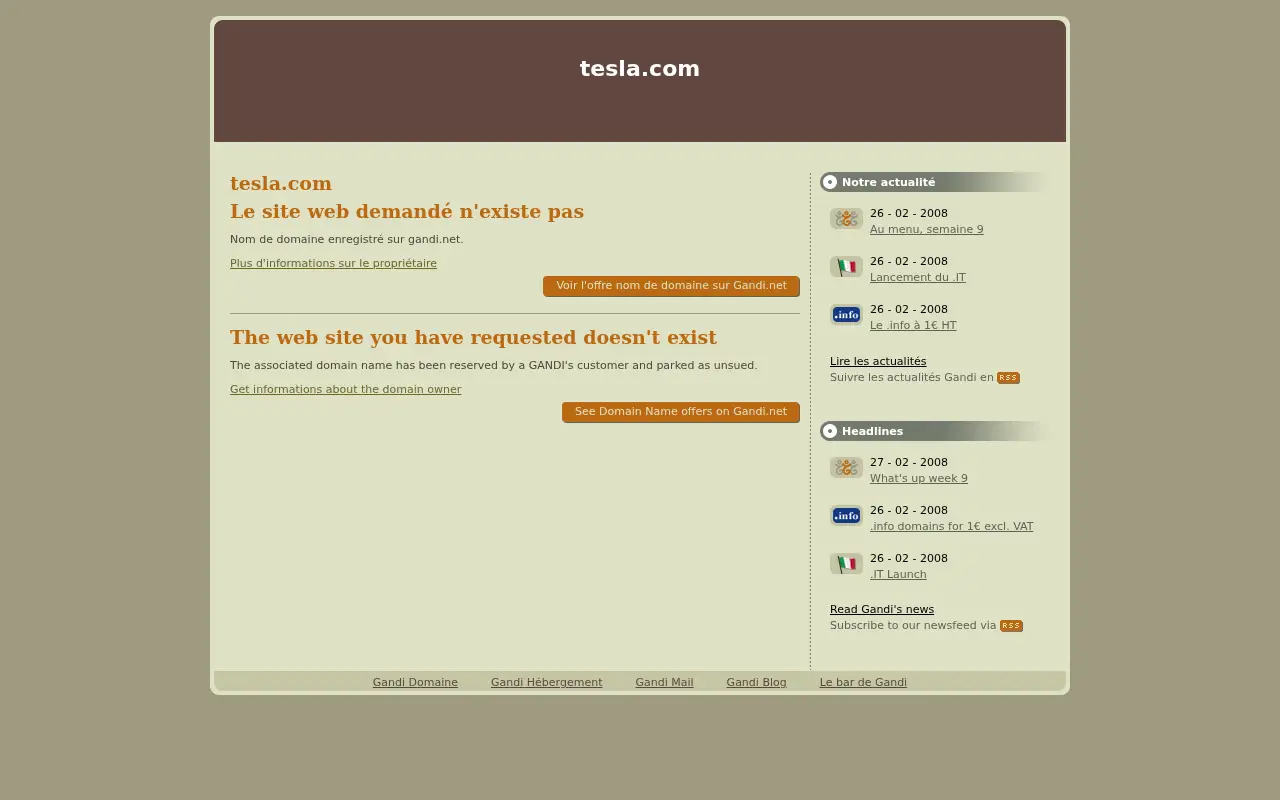Follow the 'Read Gandi's news' link
This screenshot has height=800, width=1280.
[882, 610]
